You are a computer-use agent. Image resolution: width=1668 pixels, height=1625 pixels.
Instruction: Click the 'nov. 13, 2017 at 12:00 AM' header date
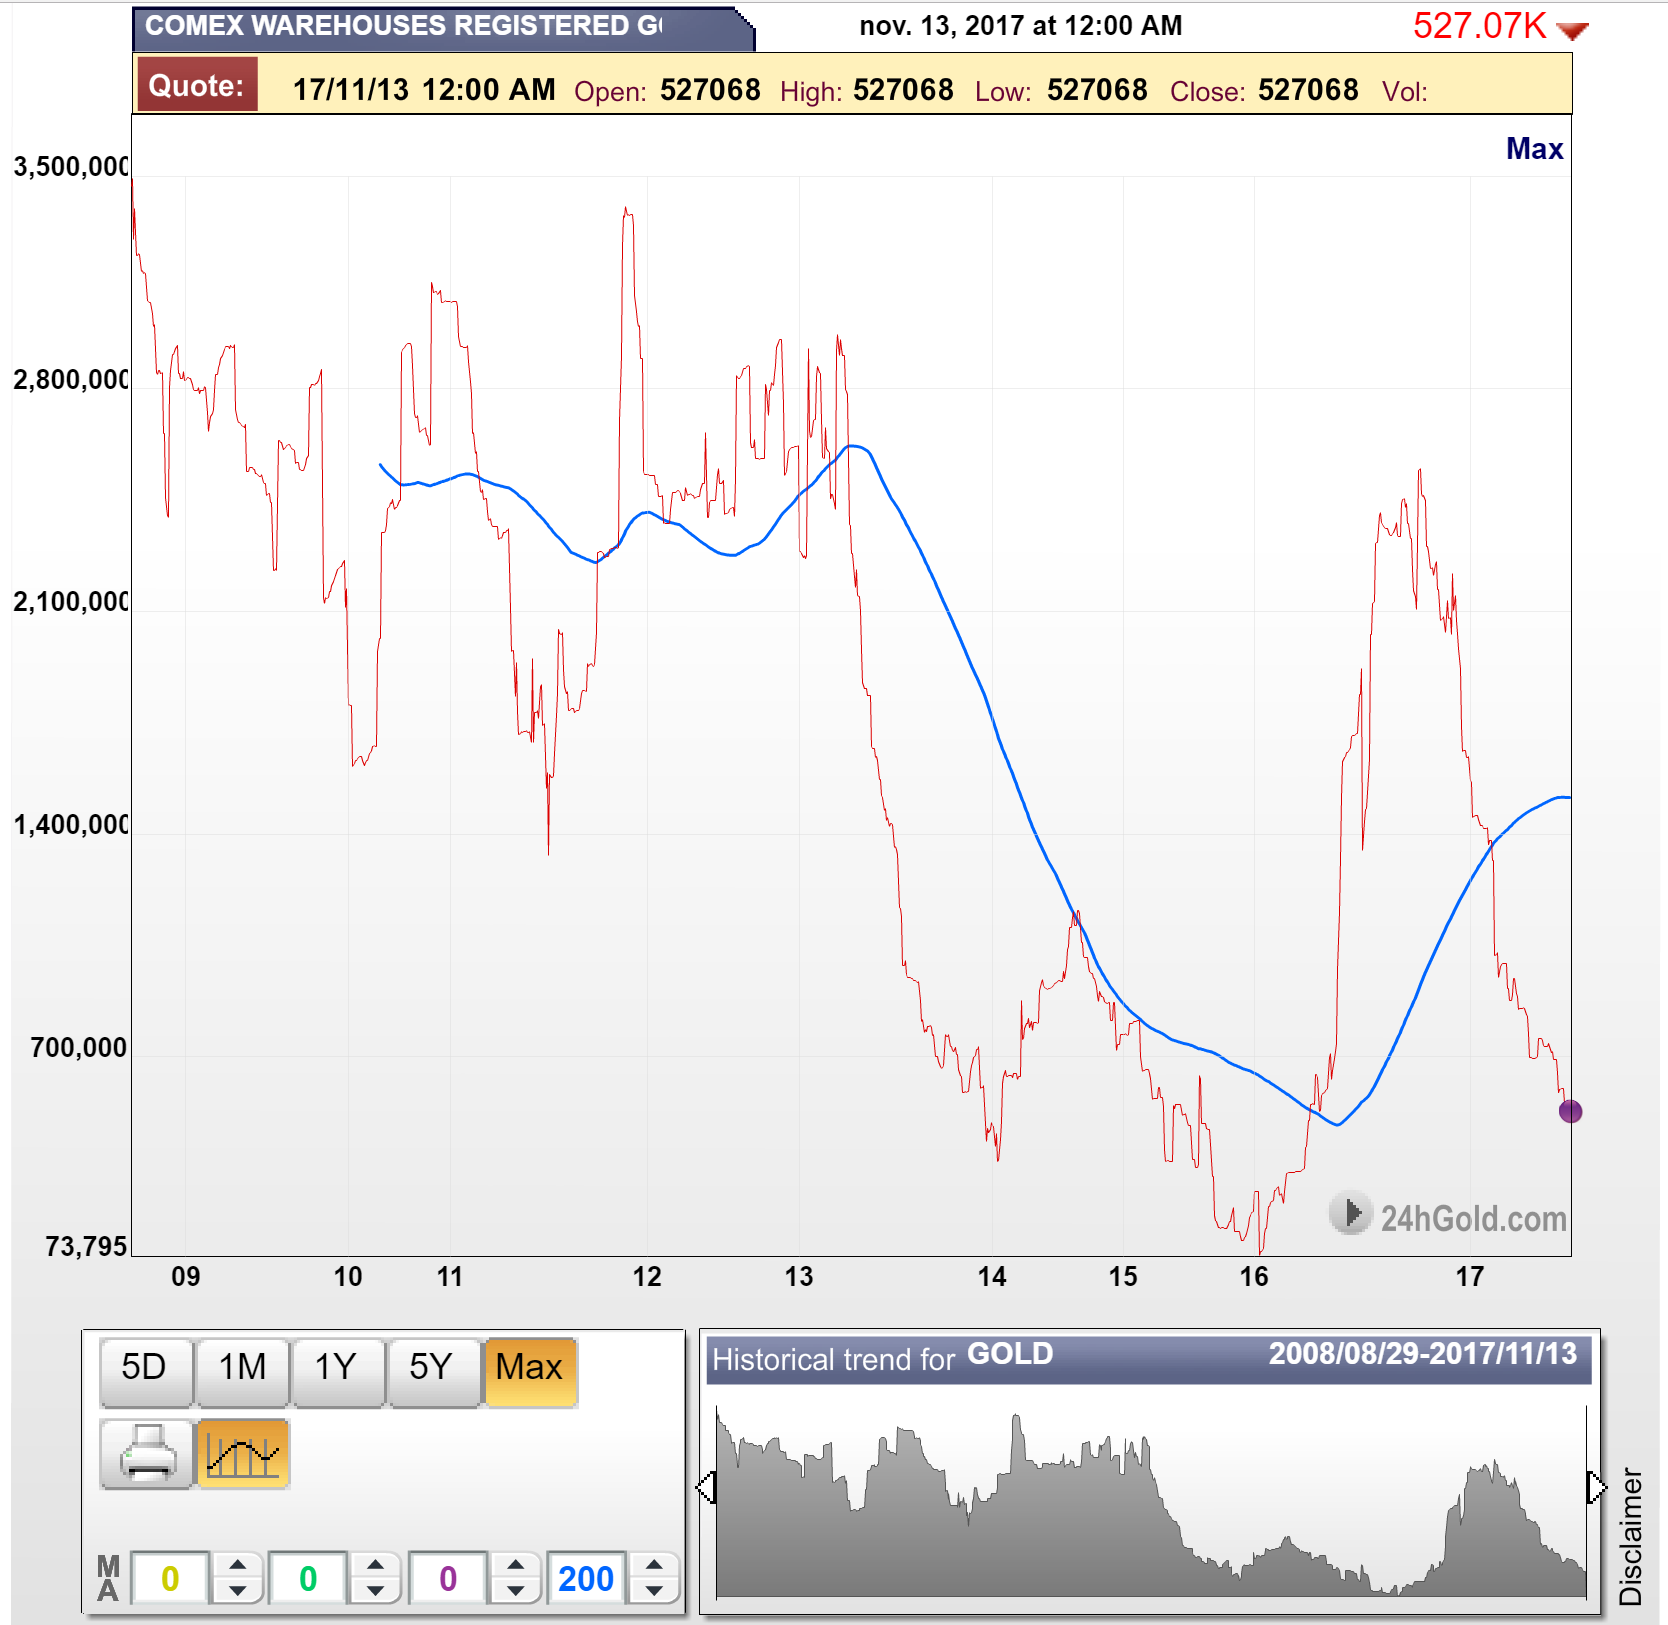[x=1021, y=26]
